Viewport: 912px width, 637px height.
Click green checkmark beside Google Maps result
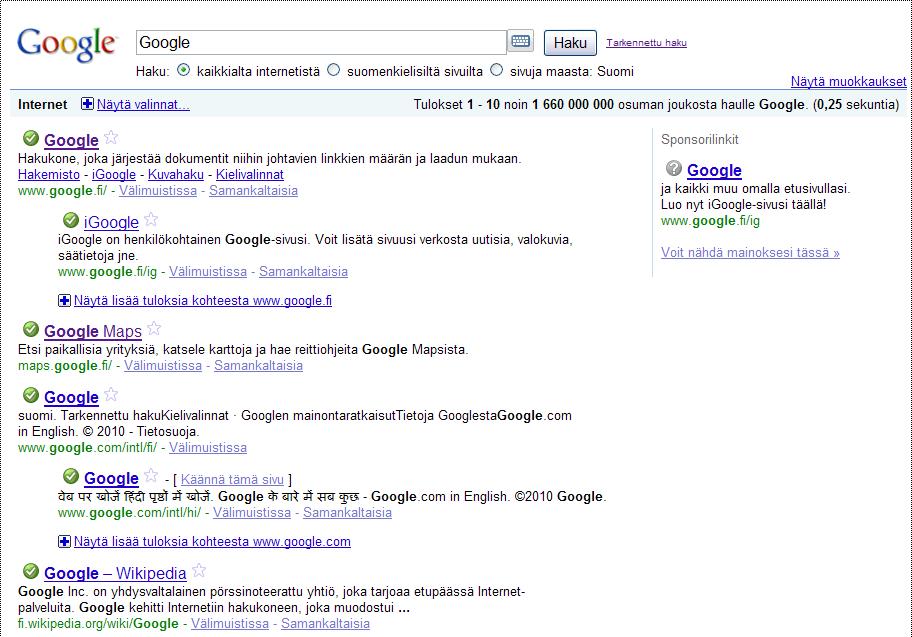click(31, 329)
